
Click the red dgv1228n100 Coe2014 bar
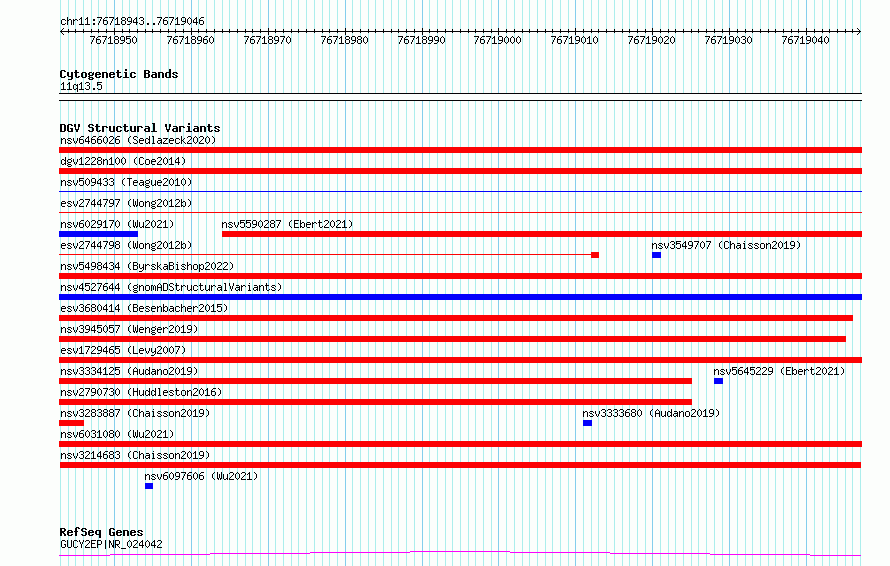click(x=460, y=171)
